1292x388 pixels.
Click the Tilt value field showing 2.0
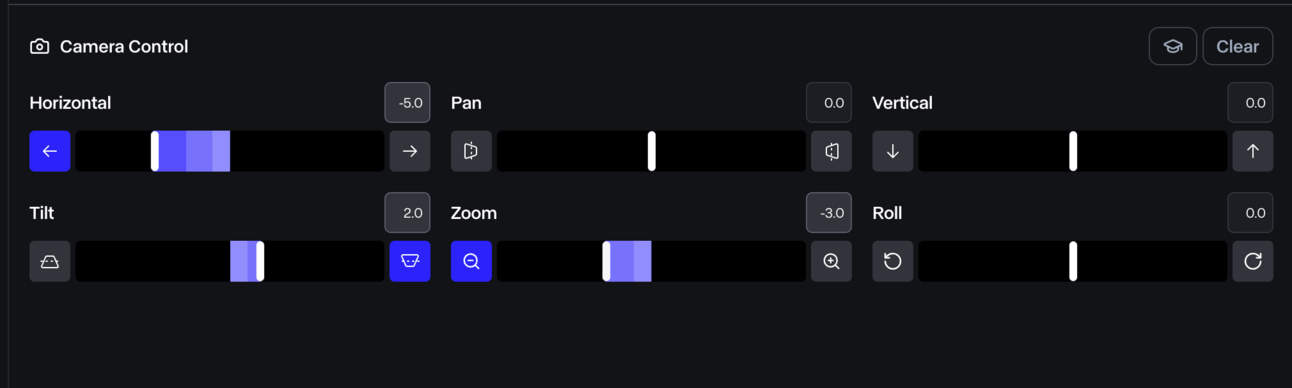[408, 212]
